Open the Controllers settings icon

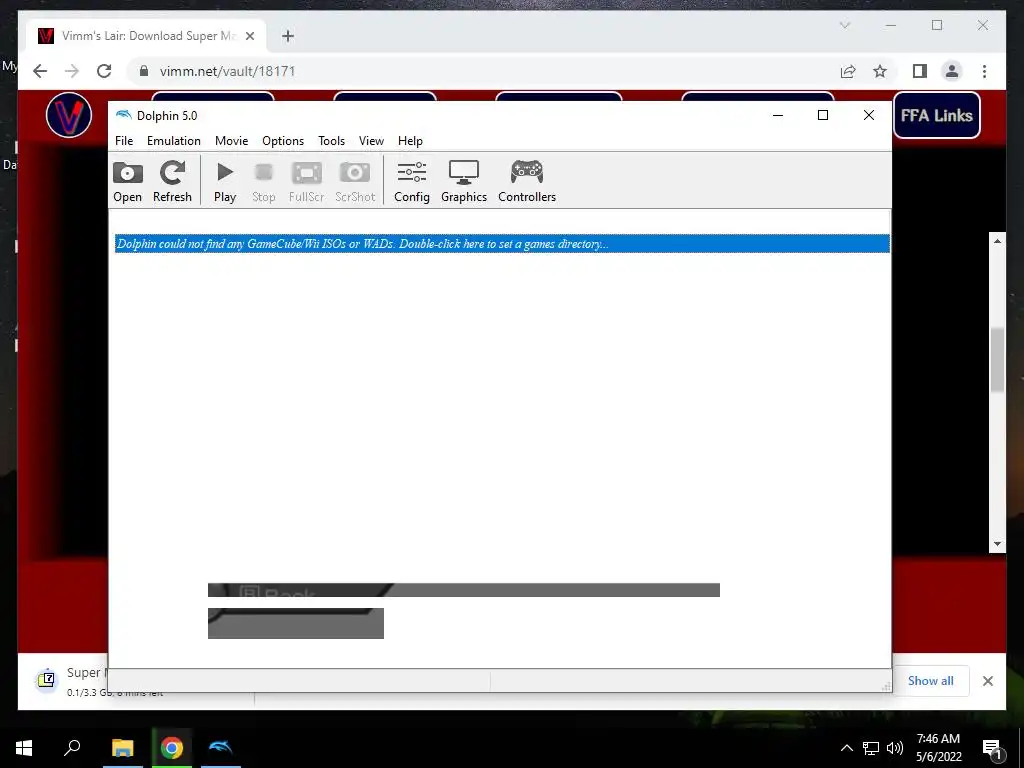[x=527, y=182]
